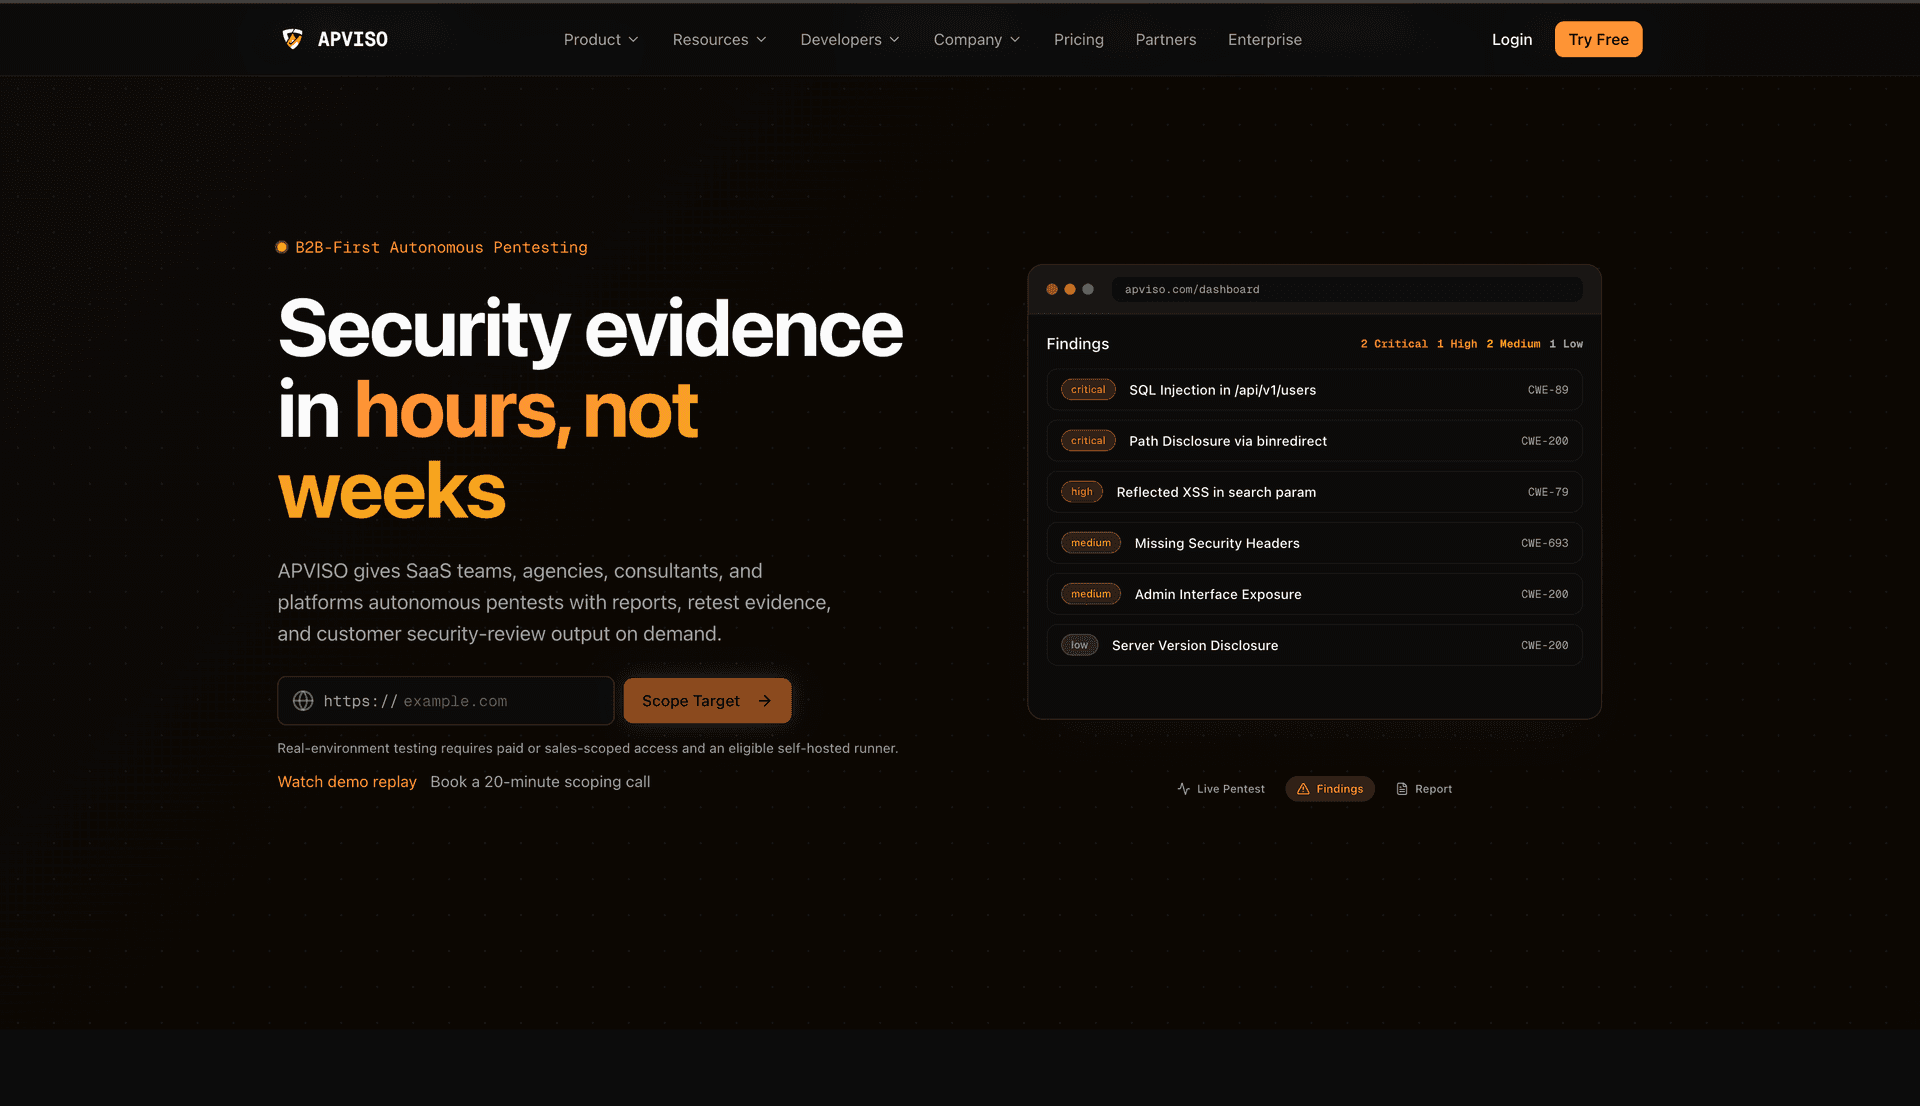Expand the Product dropdown menu
The width and height of the screenshot is (1920, 1106).
601,39
